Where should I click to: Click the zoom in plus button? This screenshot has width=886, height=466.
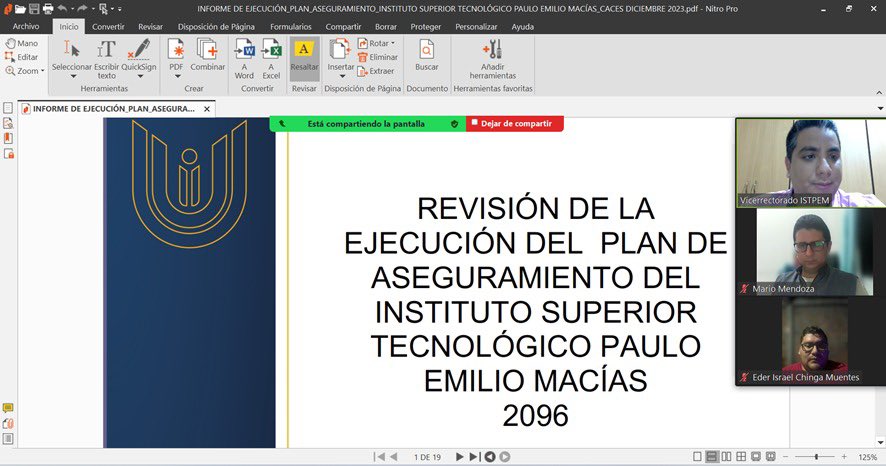(x=844, y=456)
